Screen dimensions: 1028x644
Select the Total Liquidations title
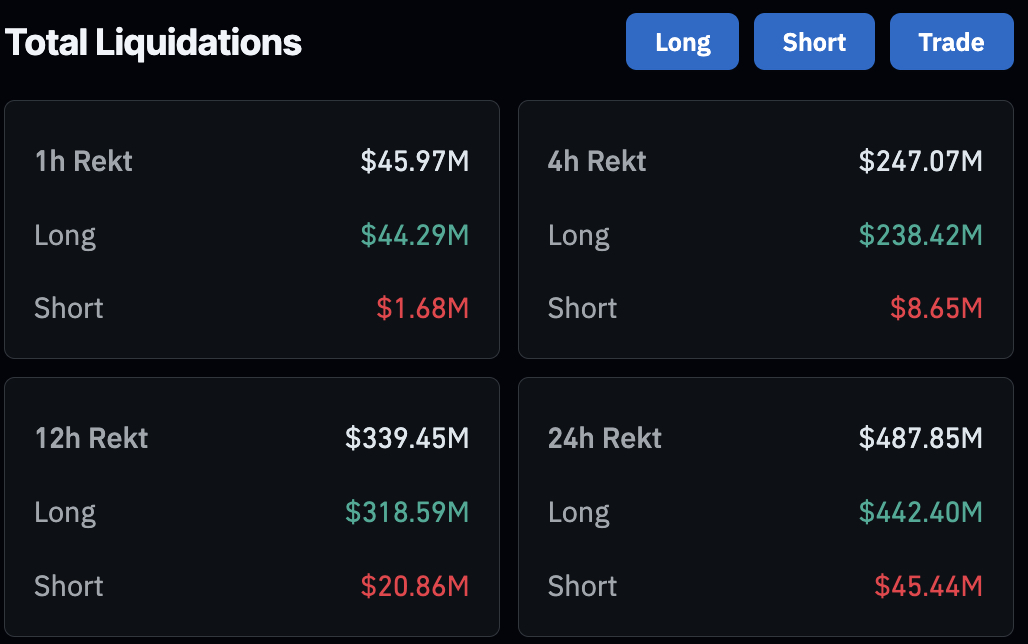click(152, 41)
